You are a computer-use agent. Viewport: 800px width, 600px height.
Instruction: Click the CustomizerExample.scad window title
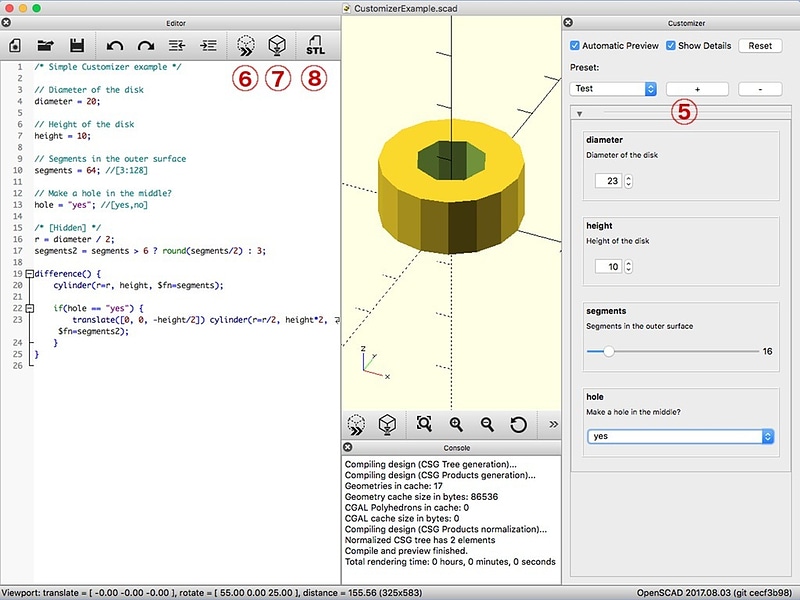(x=406, y=8)
